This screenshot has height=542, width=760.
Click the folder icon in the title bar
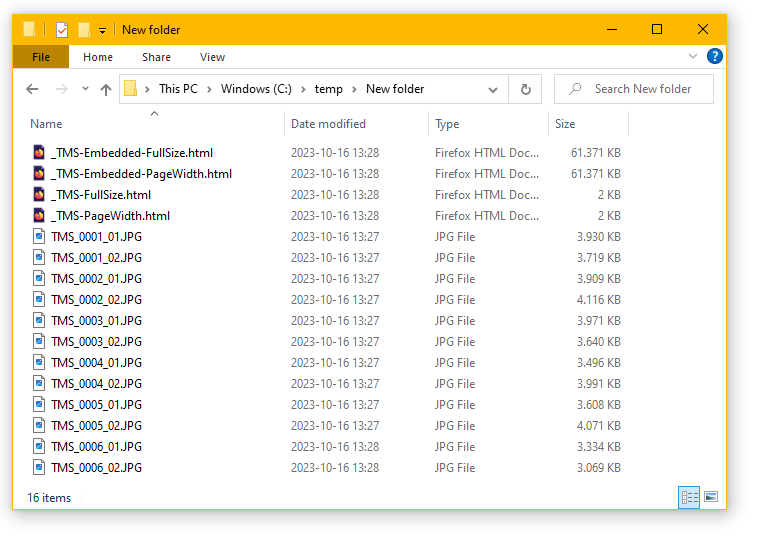click(30, 30)
